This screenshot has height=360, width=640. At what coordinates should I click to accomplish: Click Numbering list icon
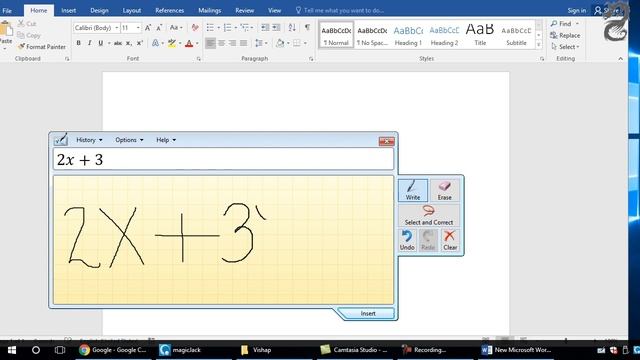pyautogui.click(x=227, y=27)
